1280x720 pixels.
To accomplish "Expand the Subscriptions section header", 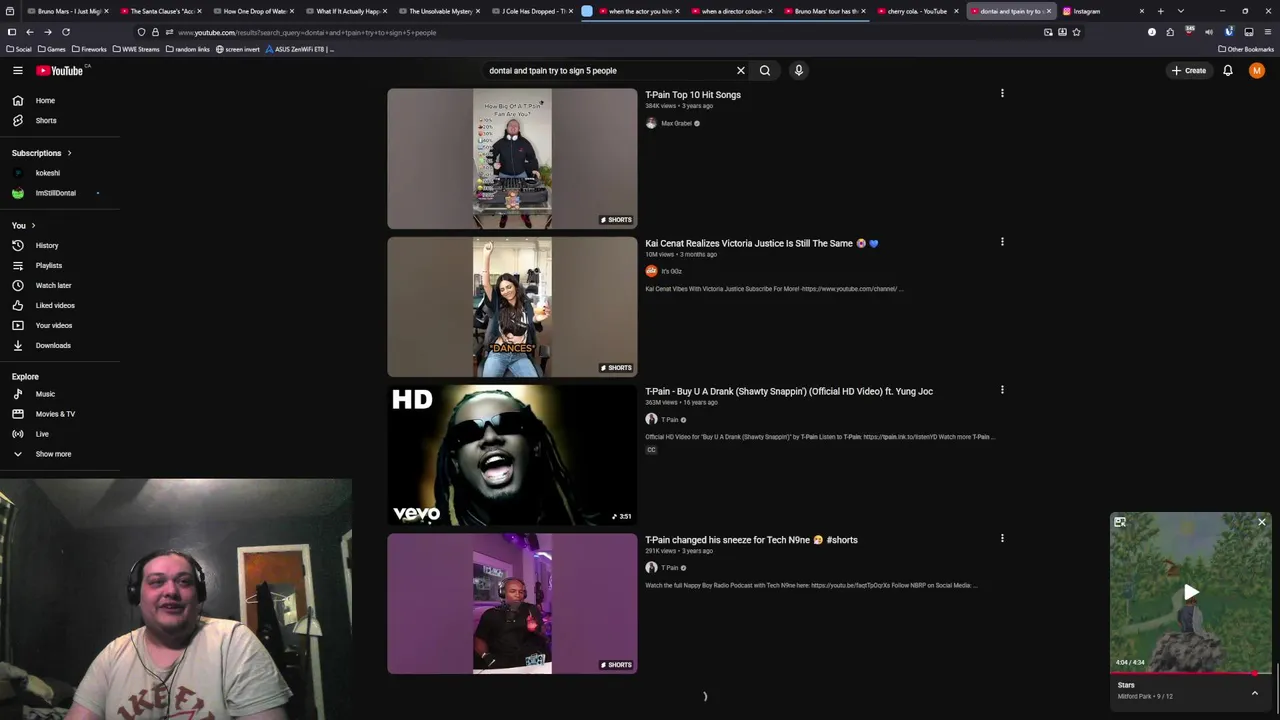I will [x=42, y=153].
